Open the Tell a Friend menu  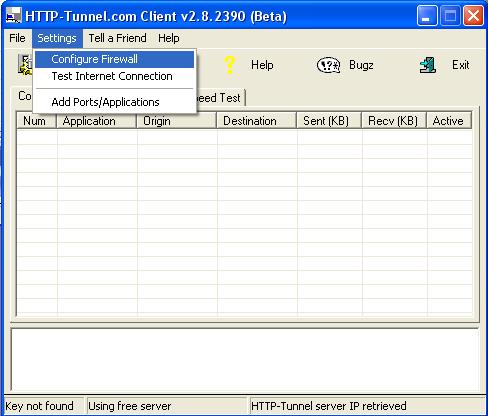(117, 38)
